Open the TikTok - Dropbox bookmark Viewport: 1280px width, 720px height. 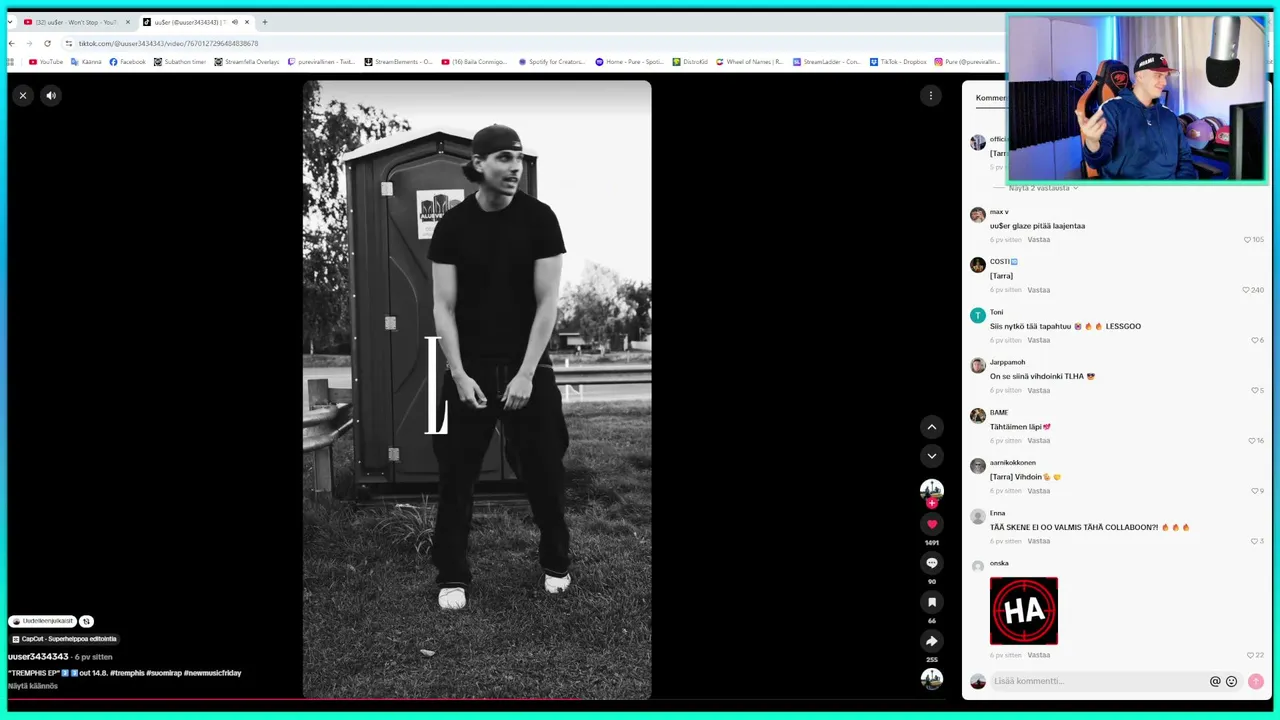click(x=898, y=62)
